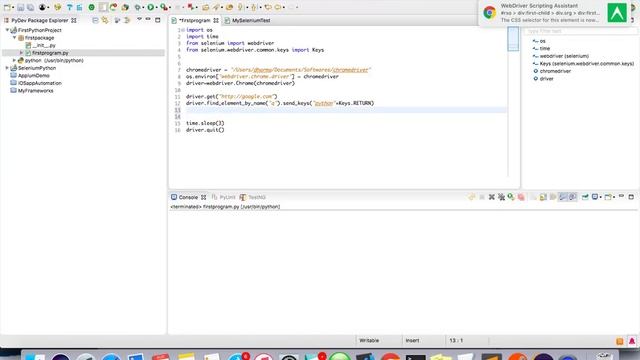640x360 pixels.
Task: Click the 'Writable' status bar entry
Action: tap(369, 340)
